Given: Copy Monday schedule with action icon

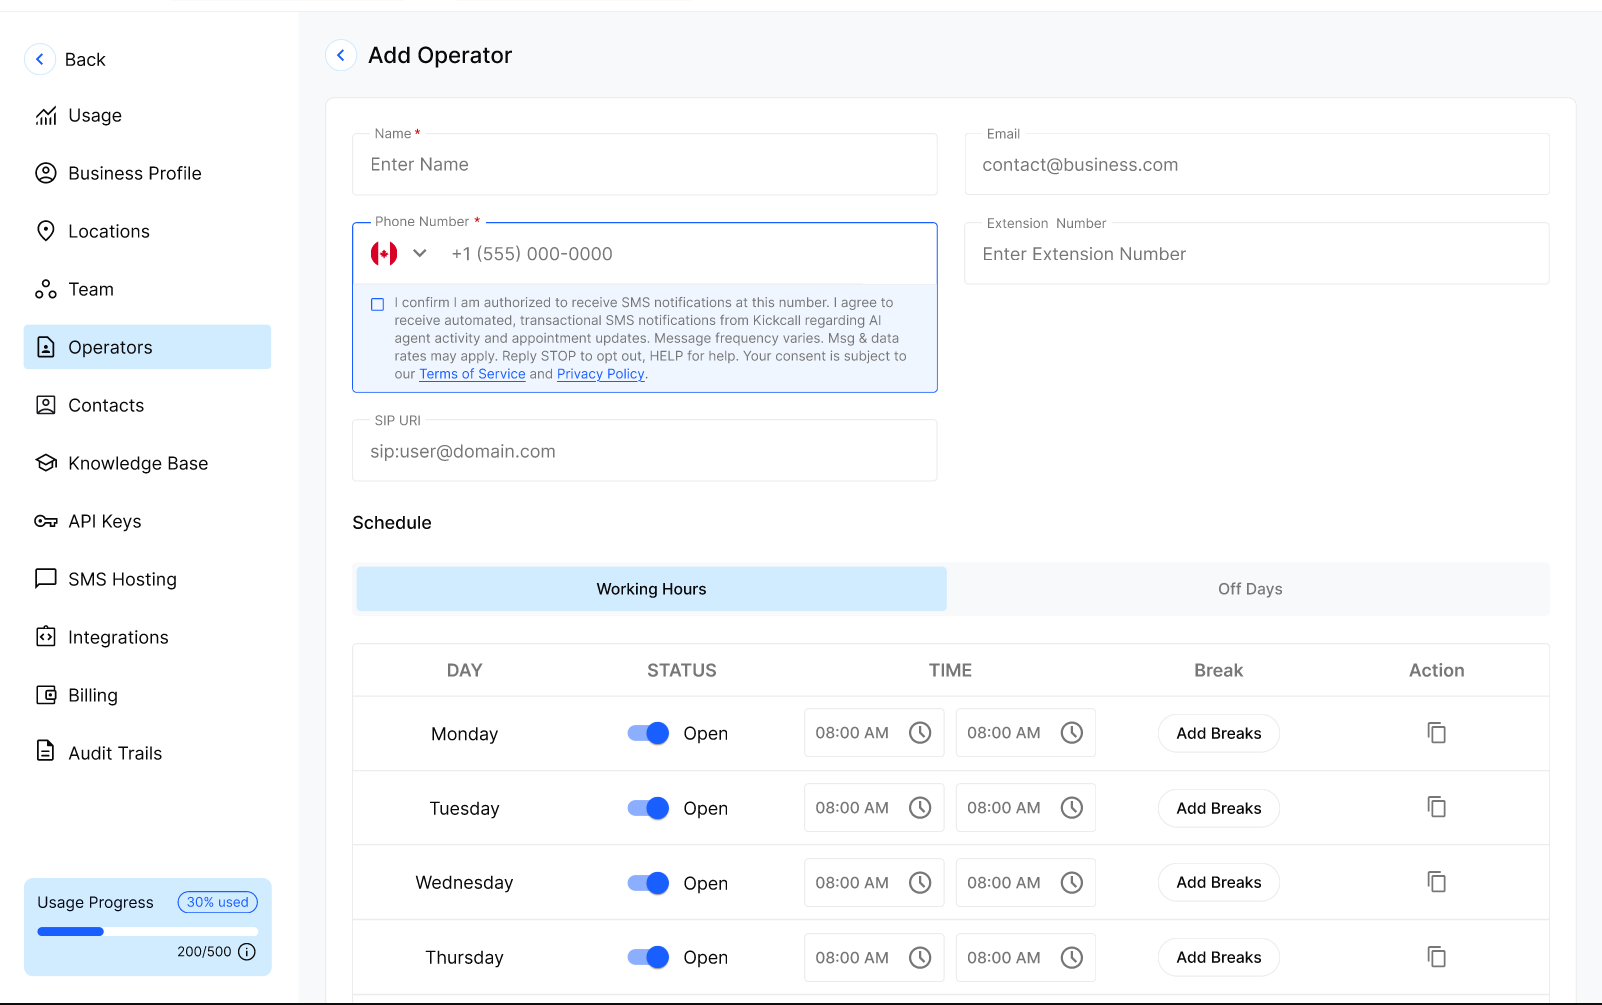Looking at the screenshot, I should tap(1437, 733).
